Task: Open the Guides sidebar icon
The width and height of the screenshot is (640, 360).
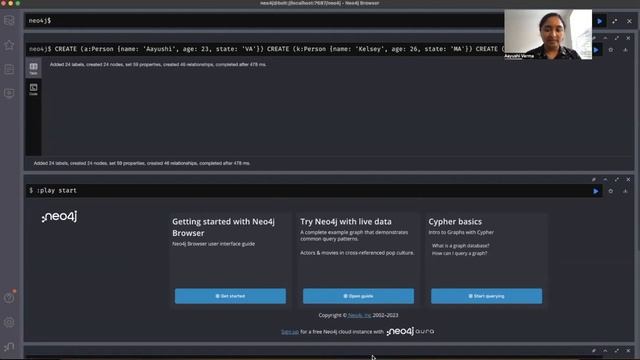Action: tap(9, 93)
